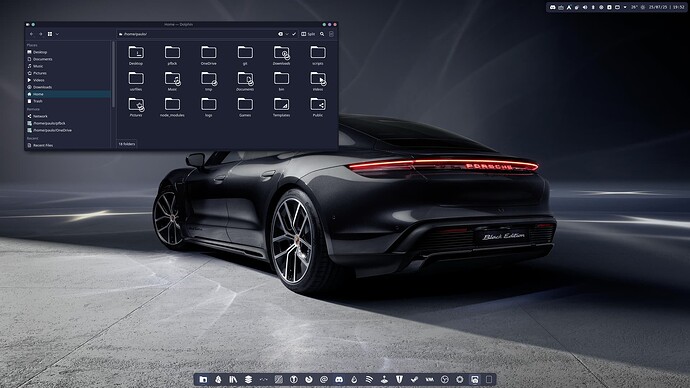Image resolution: width=690 pixels, height=388 pixels.
Task: Open Recent Files entry
Action: [x=68, y=145]
